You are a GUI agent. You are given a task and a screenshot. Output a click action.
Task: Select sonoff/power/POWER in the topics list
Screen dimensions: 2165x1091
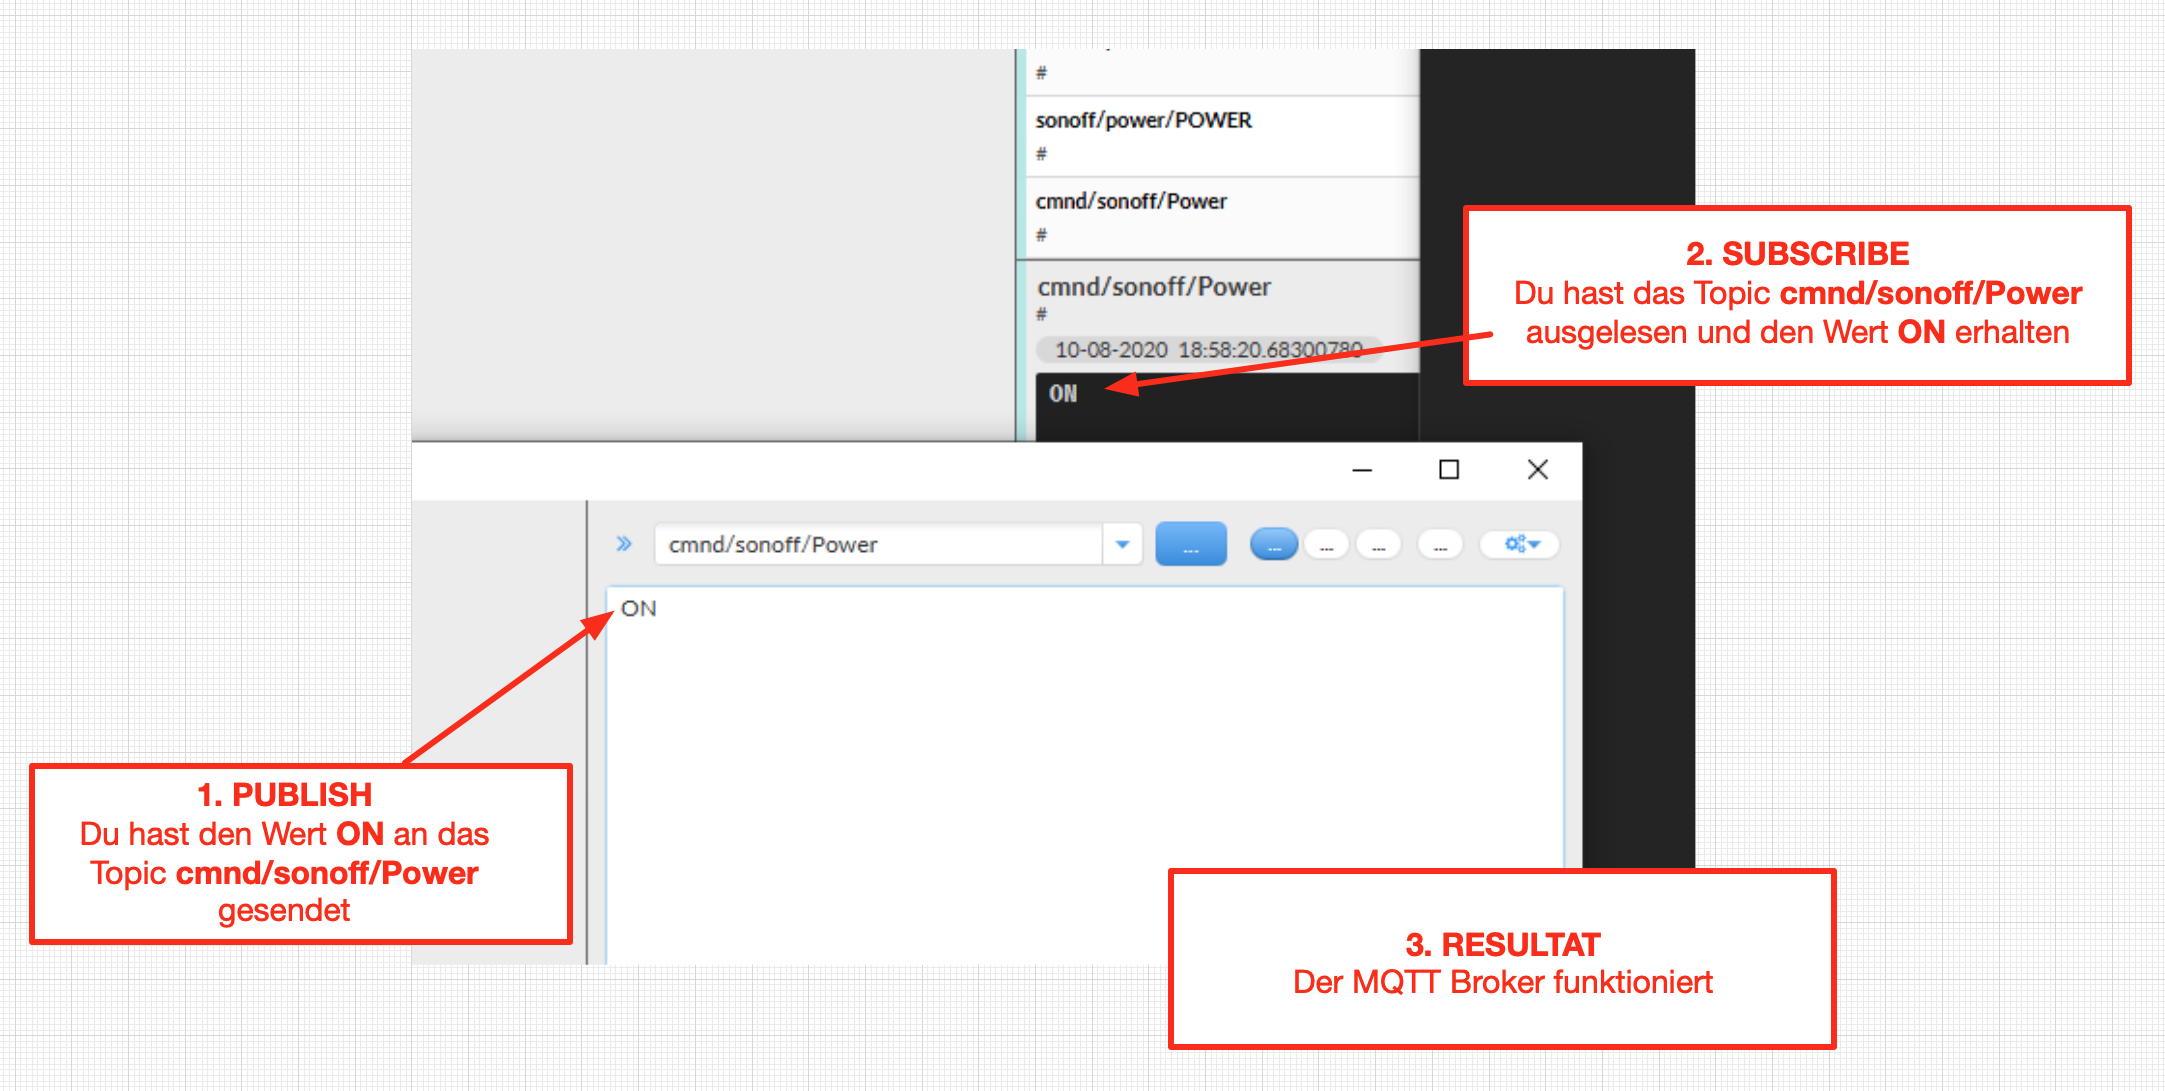click(x=1143, y=121)
